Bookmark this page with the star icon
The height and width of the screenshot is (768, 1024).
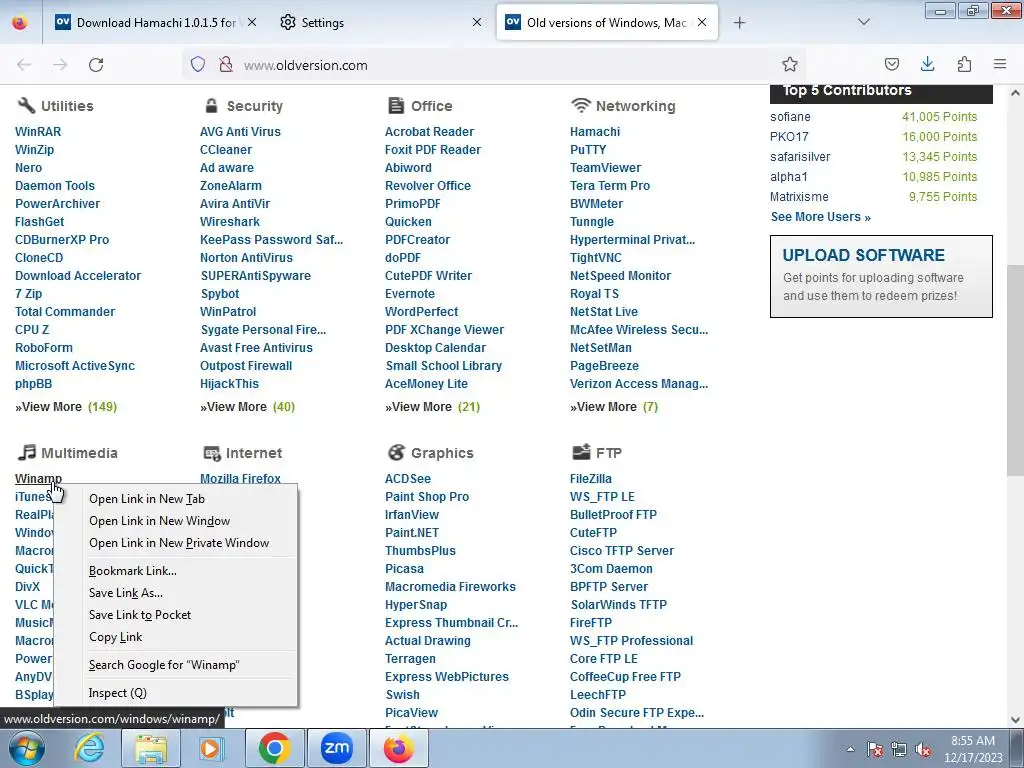point(790,64)
